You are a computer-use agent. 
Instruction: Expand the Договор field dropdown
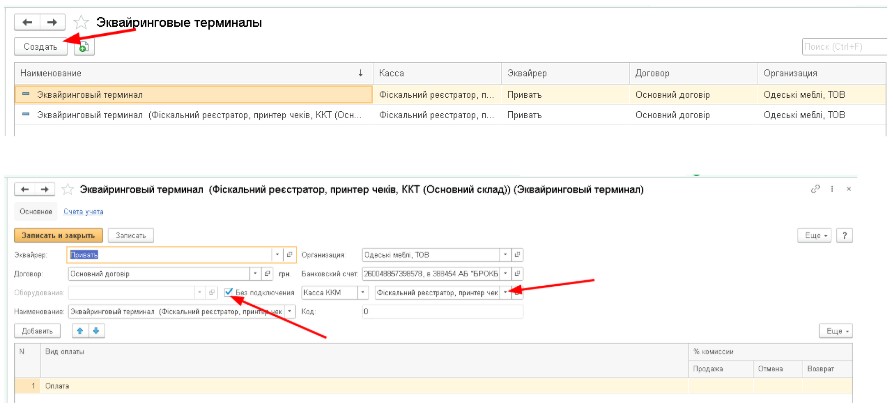256,273
